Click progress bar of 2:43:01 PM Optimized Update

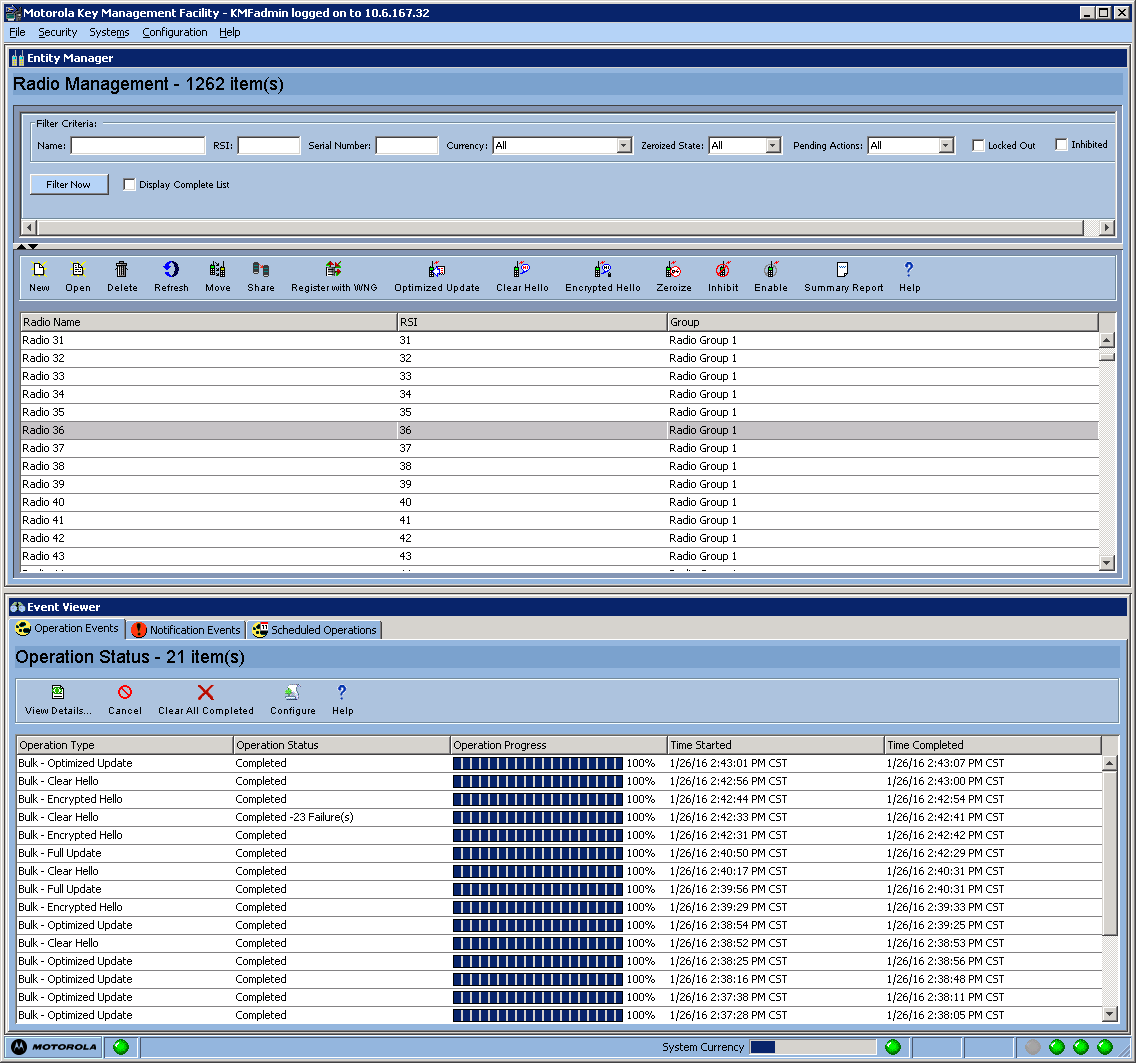coord(538,763)
